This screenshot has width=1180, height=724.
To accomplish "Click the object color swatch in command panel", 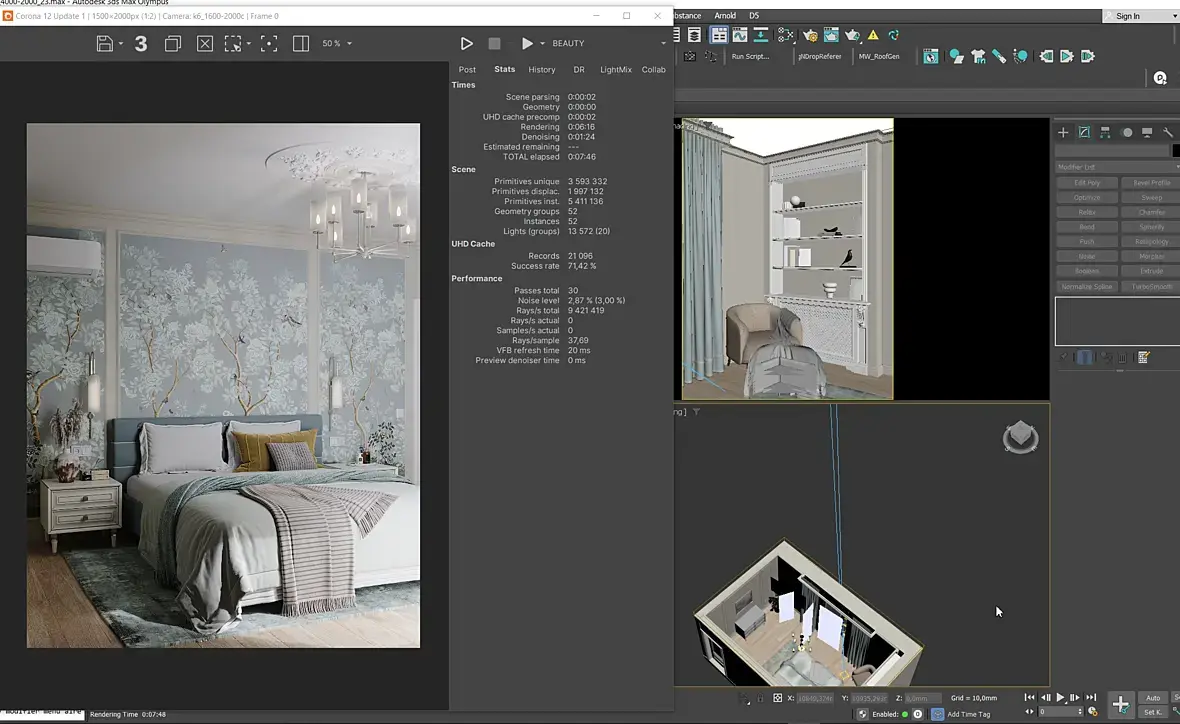I will (1176, 151).
